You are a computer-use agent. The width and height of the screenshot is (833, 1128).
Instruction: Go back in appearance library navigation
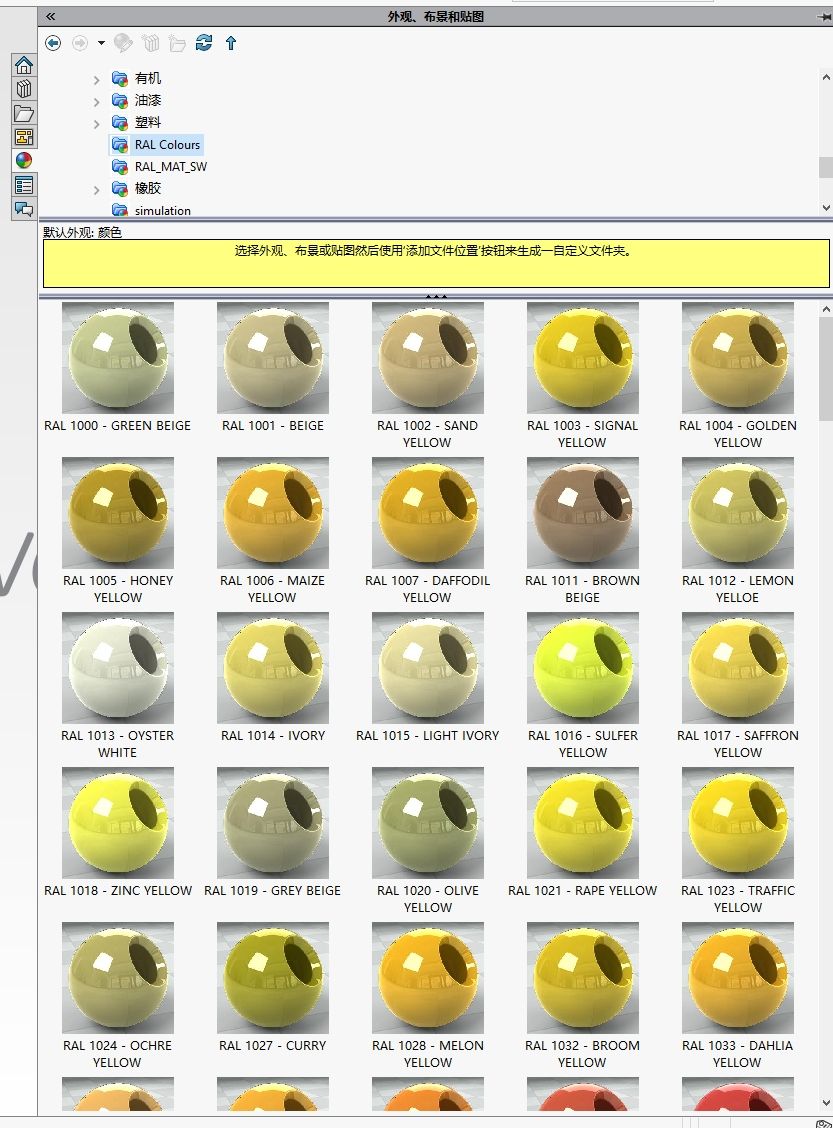click(53, 43)
